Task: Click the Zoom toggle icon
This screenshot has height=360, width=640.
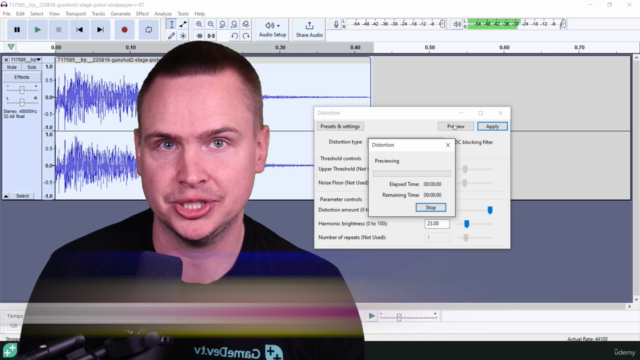Action: 246,24
